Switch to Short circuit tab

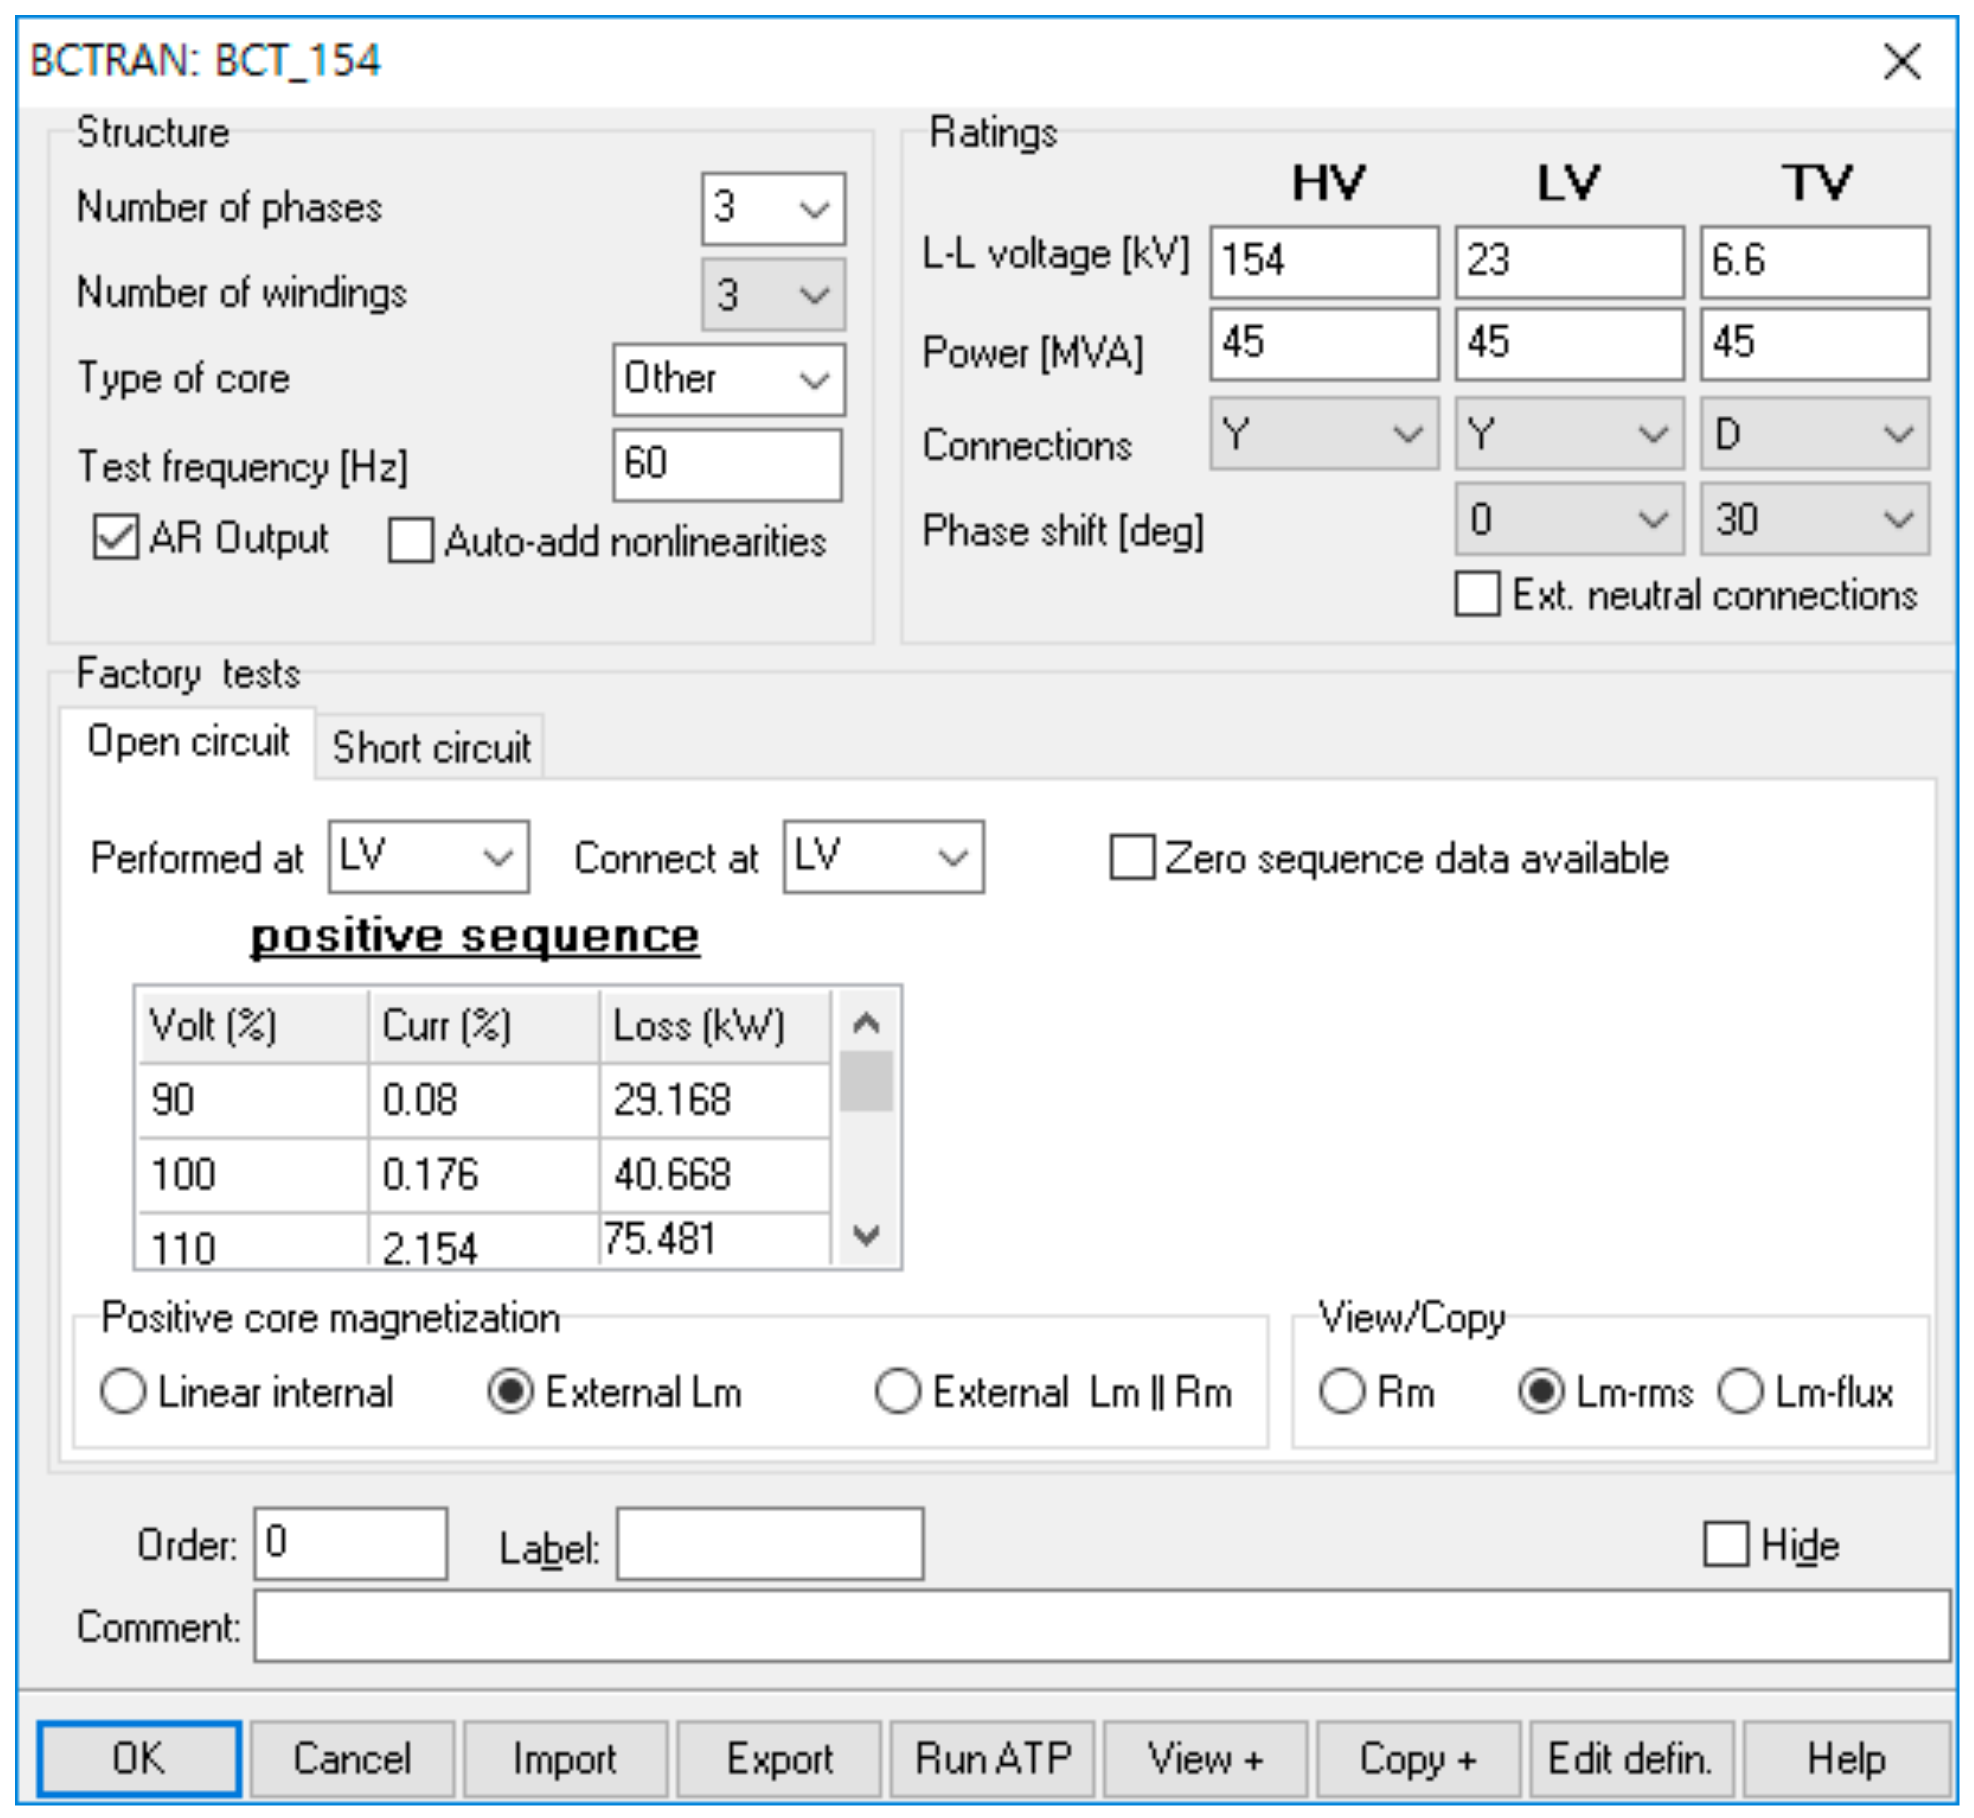[x=430, y=747]
